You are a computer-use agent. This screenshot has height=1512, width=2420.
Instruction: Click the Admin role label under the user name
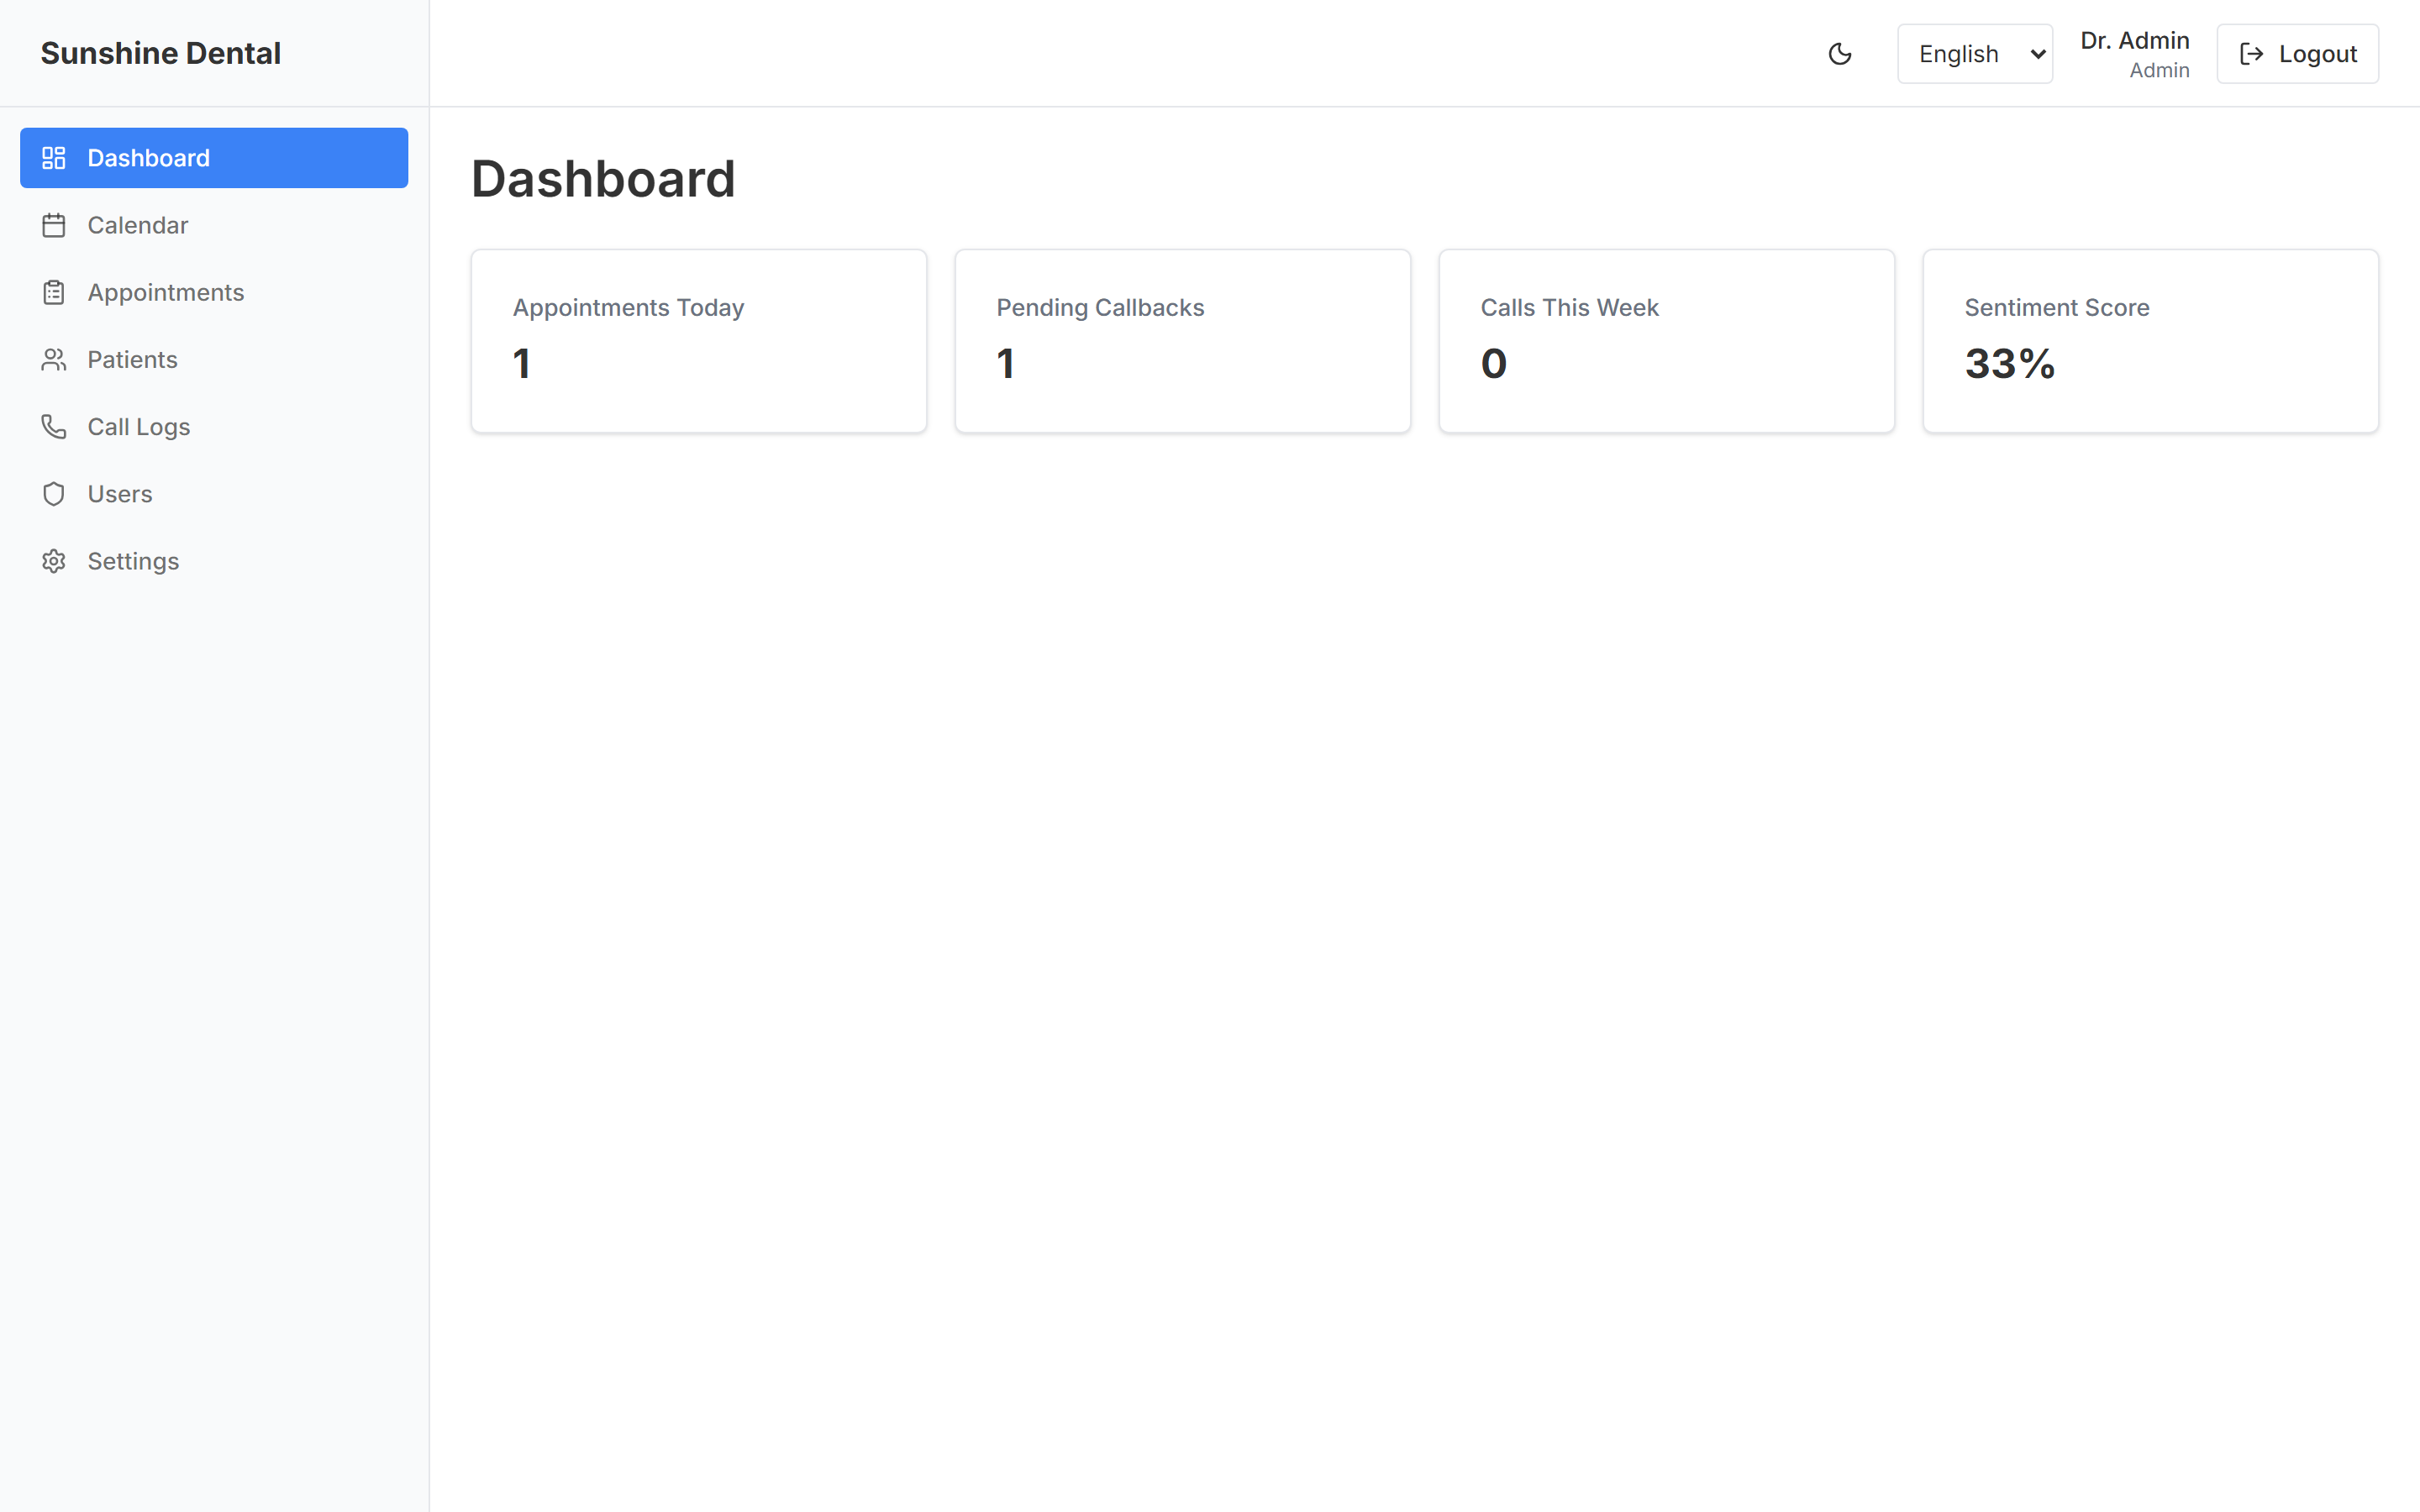tap(2159, 70)
